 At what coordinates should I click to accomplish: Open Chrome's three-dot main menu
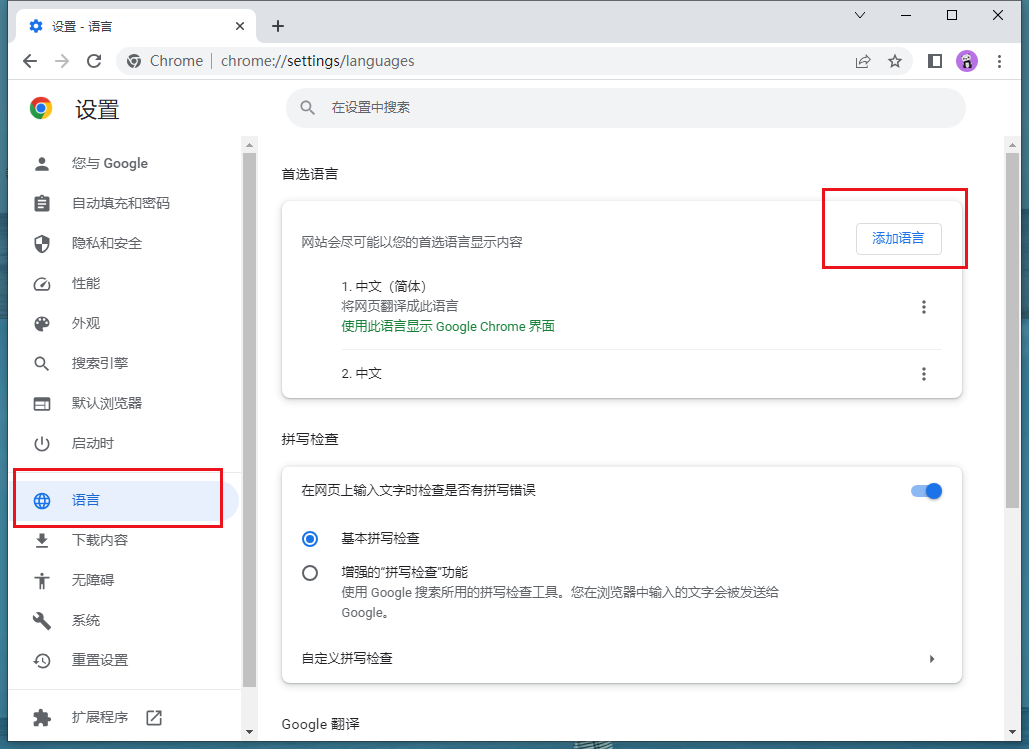(x=999, y=61)
